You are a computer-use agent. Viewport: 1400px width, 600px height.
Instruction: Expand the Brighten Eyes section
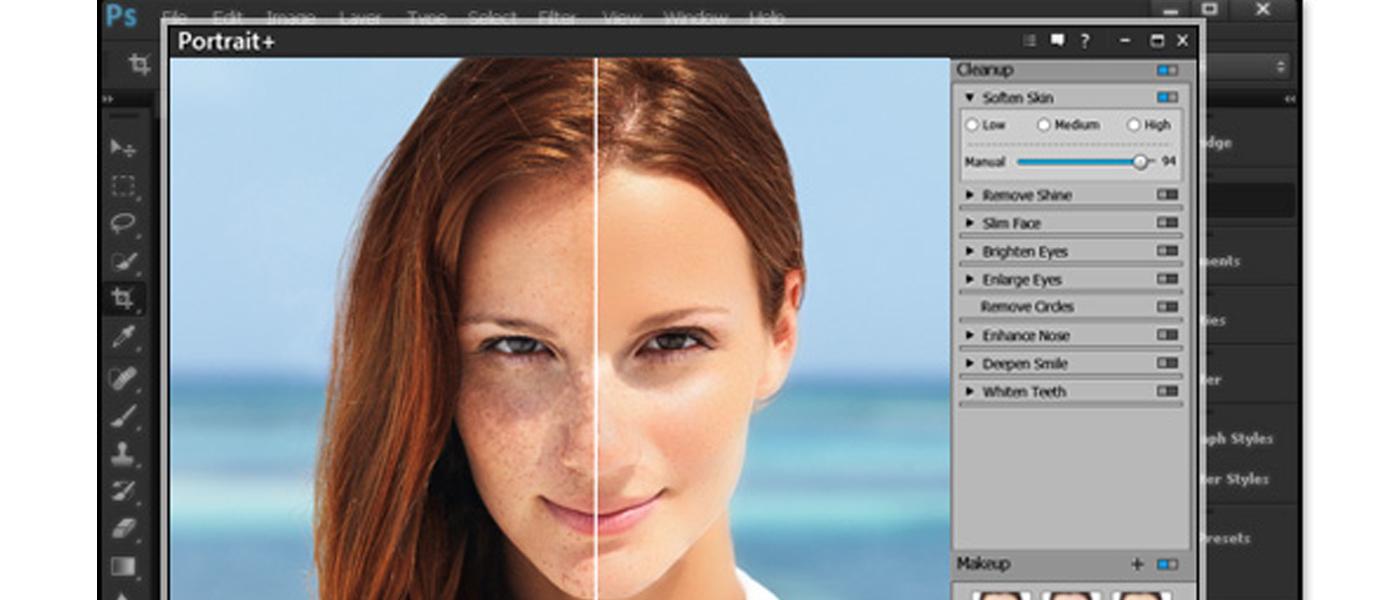(969, 251)
